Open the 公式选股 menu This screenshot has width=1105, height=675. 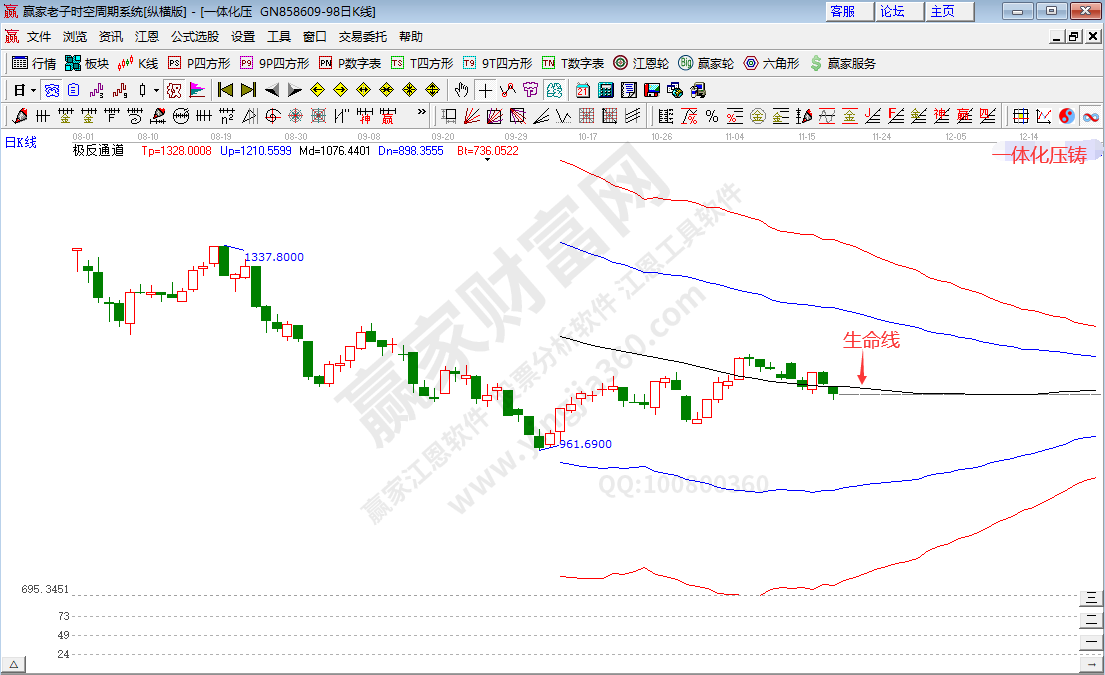[x=194, y=36]
